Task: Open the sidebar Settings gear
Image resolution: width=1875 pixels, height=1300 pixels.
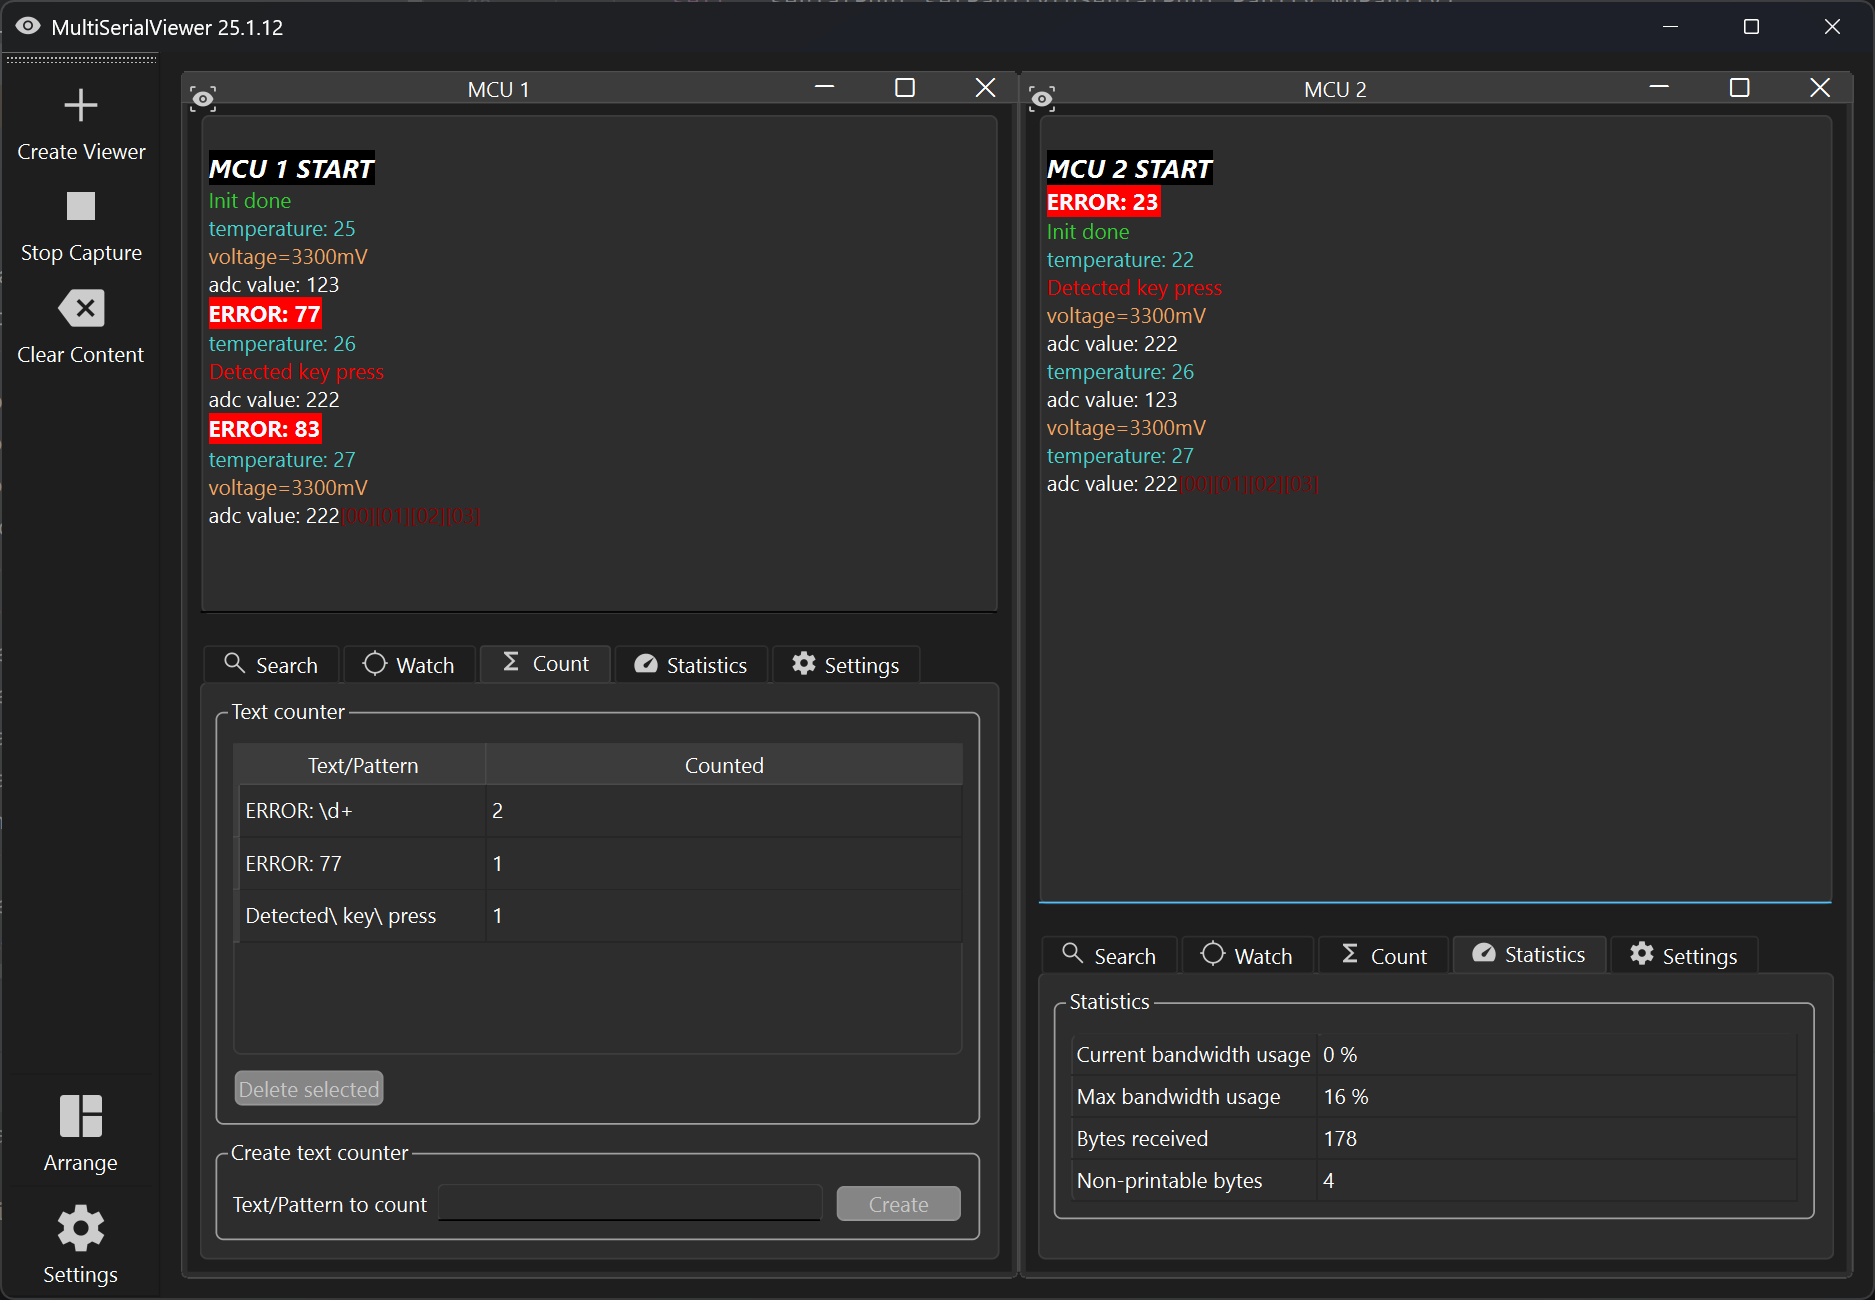Action: point(81,1228)
